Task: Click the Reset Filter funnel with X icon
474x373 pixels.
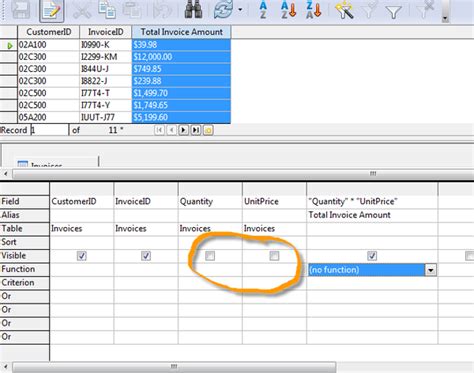Action: (x=425, y=9)
